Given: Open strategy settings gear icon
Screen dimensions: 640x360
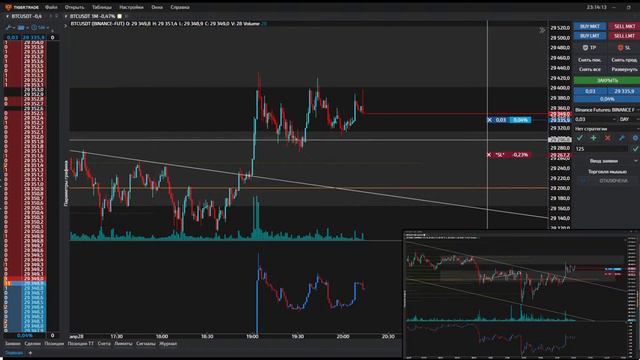Looking at the screenshot, I should [635, 138].
